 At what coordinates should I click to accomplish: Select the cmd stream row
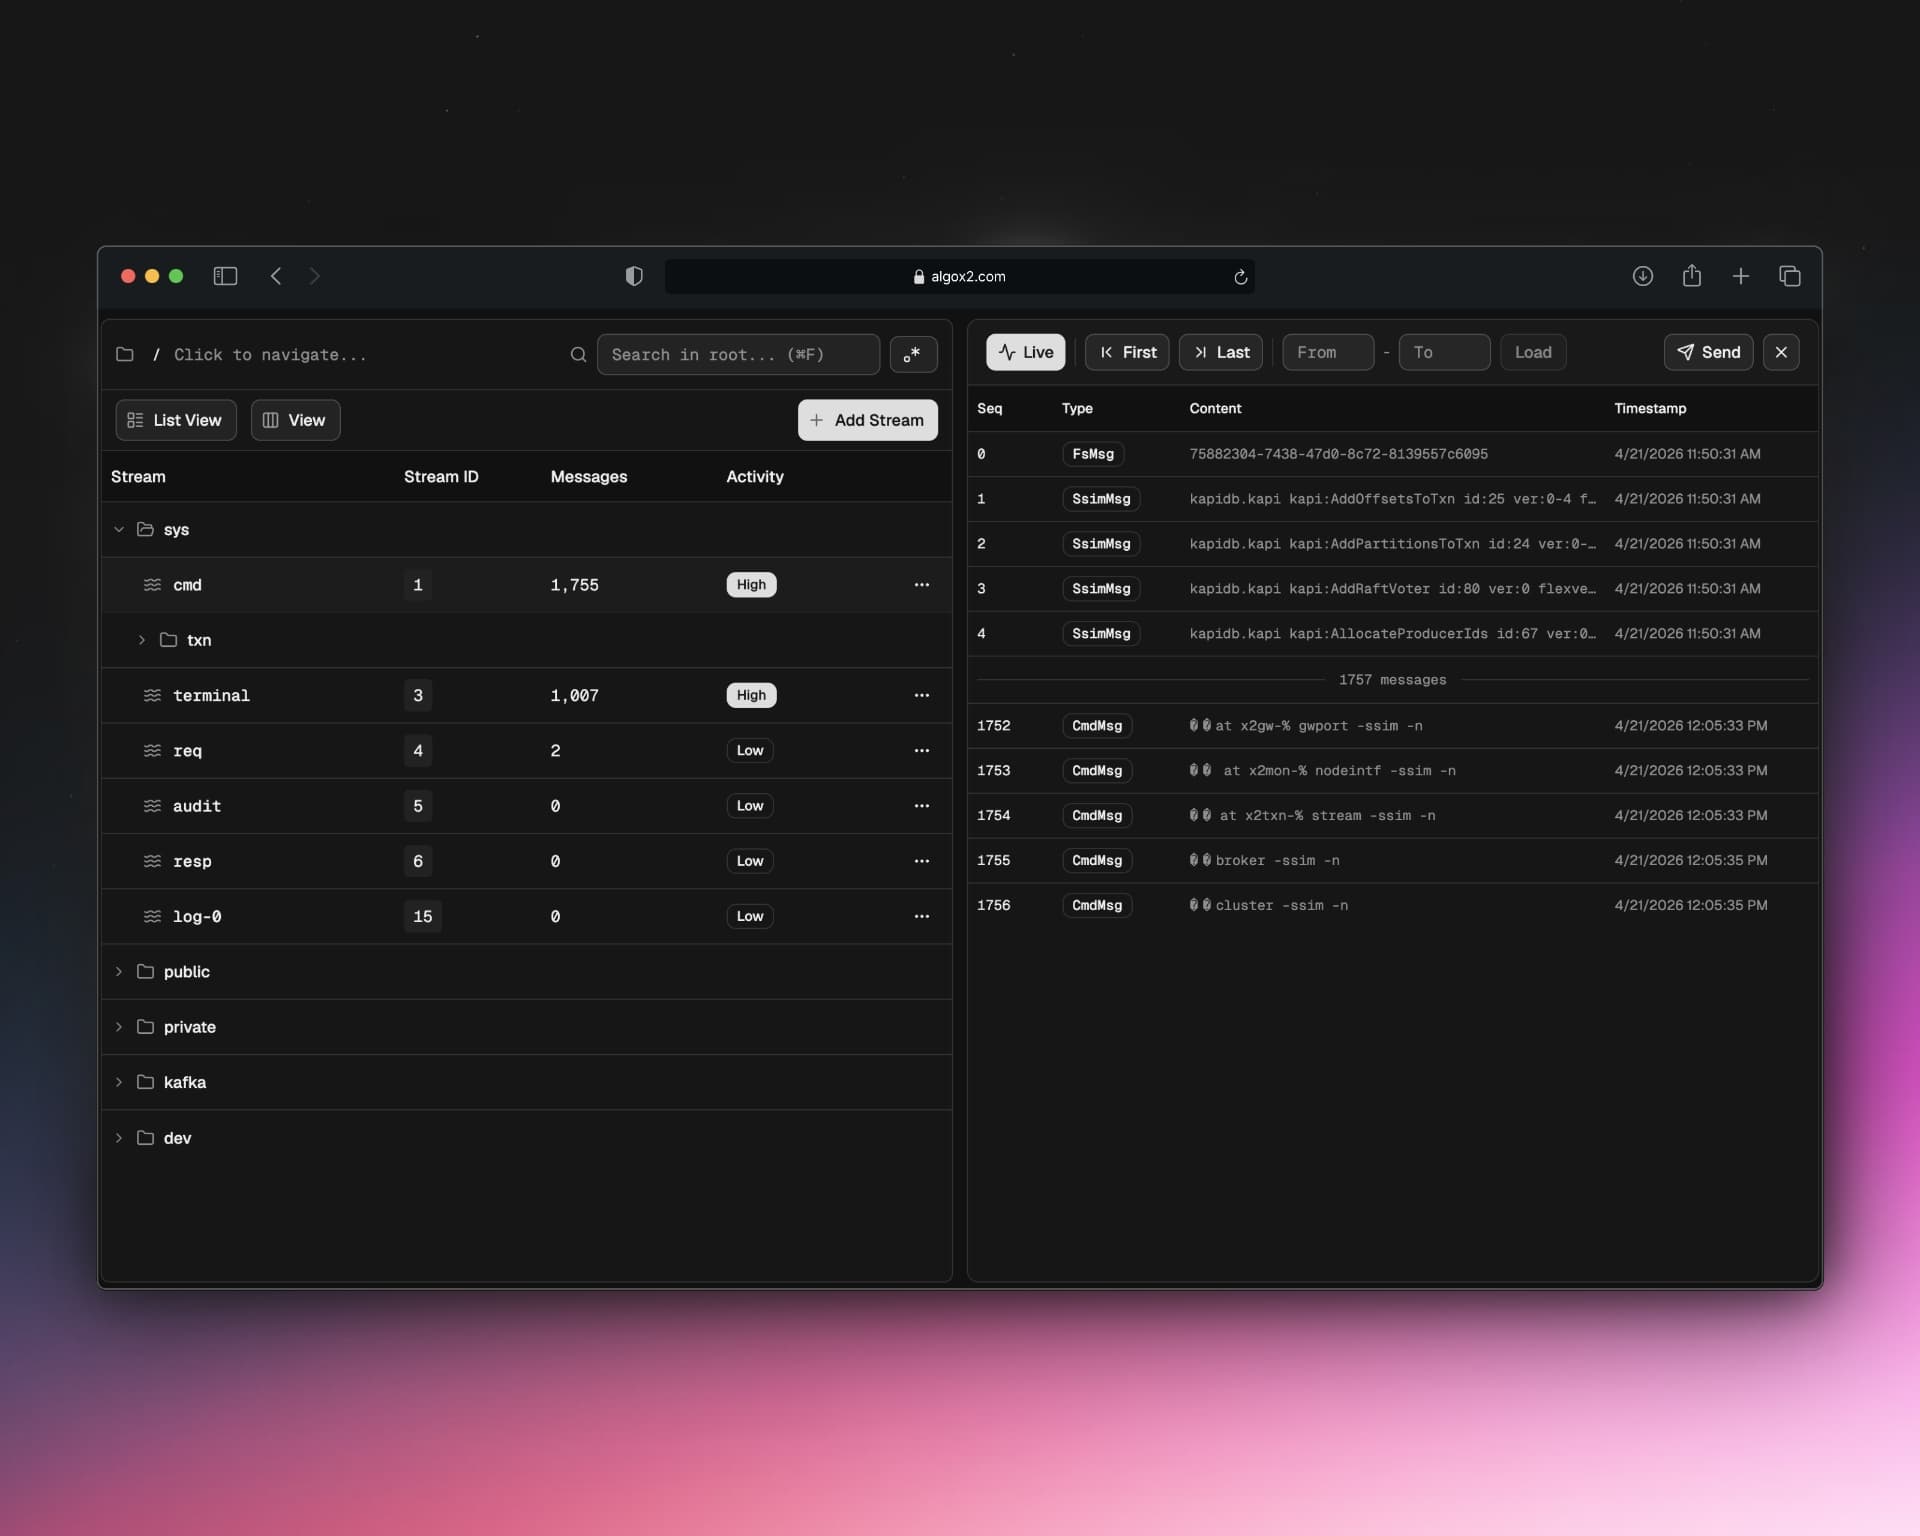pos(526,585)
